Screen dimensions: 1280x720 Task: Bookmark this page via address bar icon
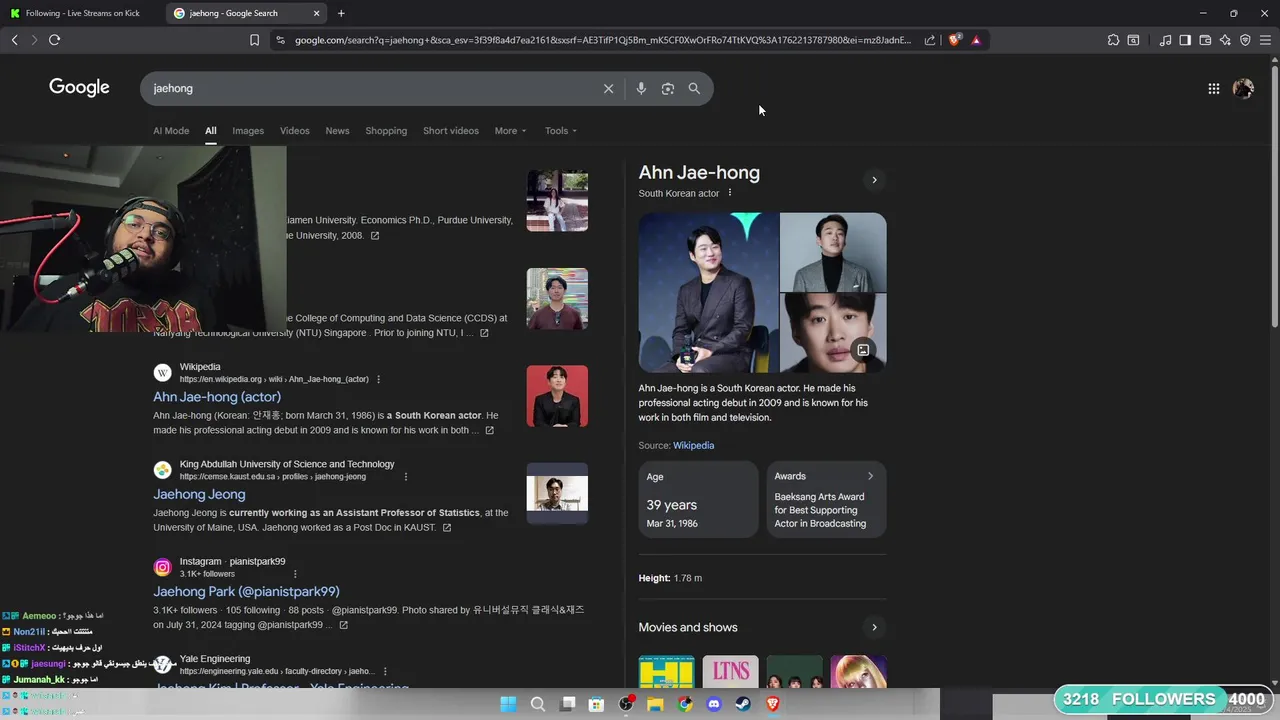(x=254, y=40)
